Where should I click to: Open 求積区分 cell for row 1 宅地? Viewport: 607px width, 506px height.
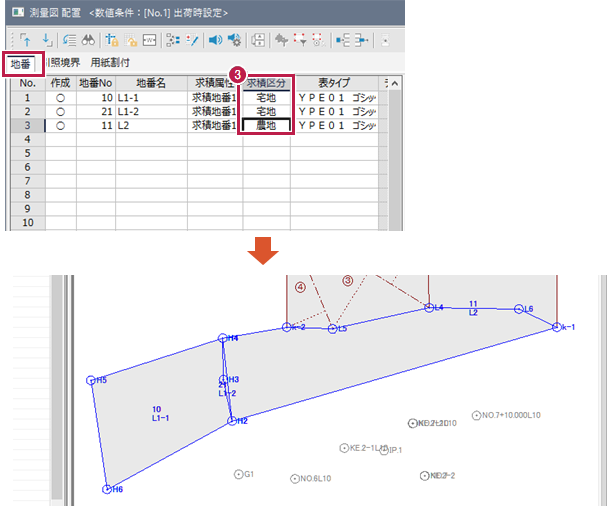click(x=267, y=98)
